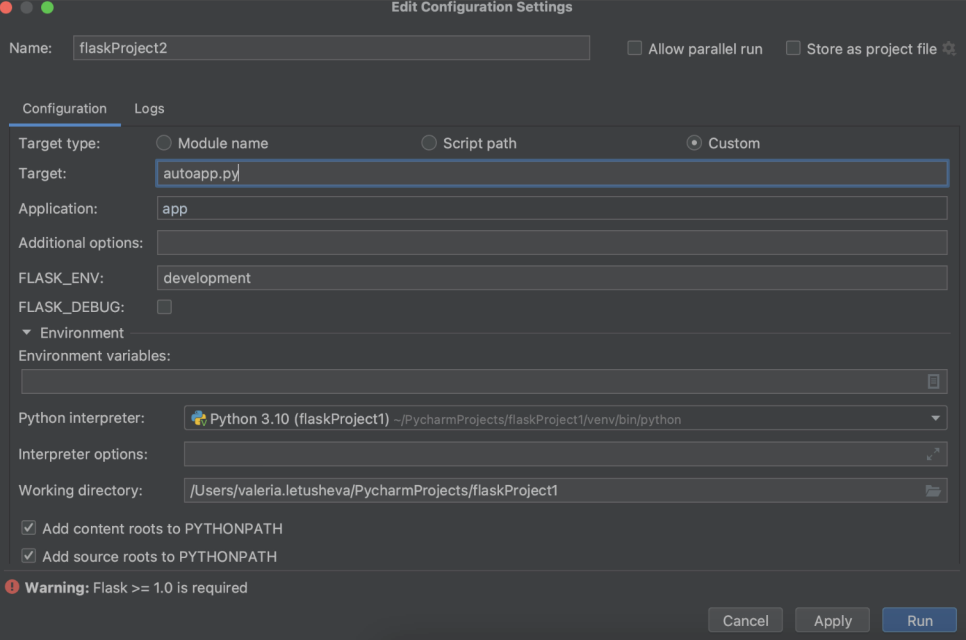
Task: Choose the Script path radio button
Action: (429, 143)
